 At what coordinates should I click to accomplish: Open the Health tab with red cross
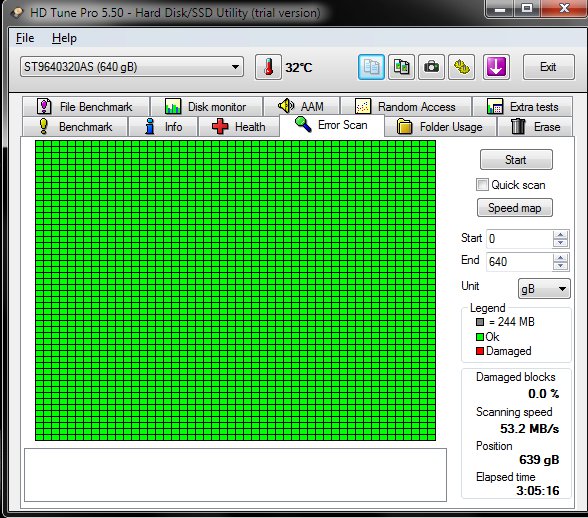(238, 126)
